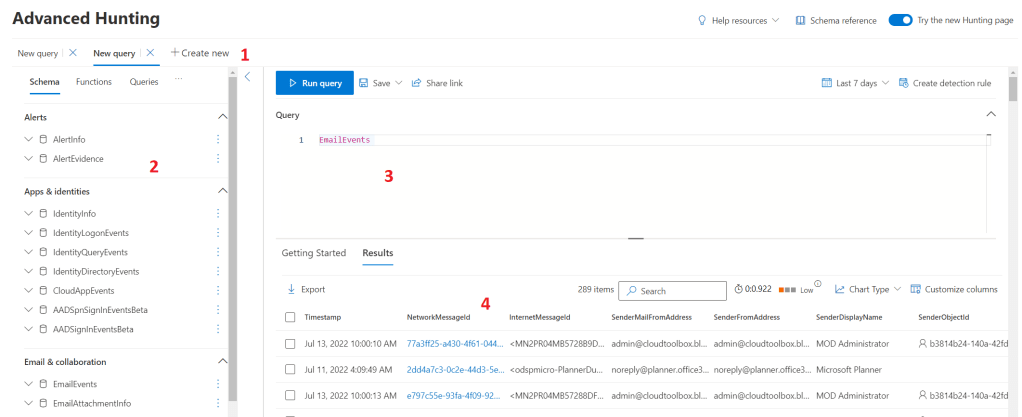Screen dimensions: 1022x417
Task: Open the Last 7 days time range dropdown
Action: point(855,83)
